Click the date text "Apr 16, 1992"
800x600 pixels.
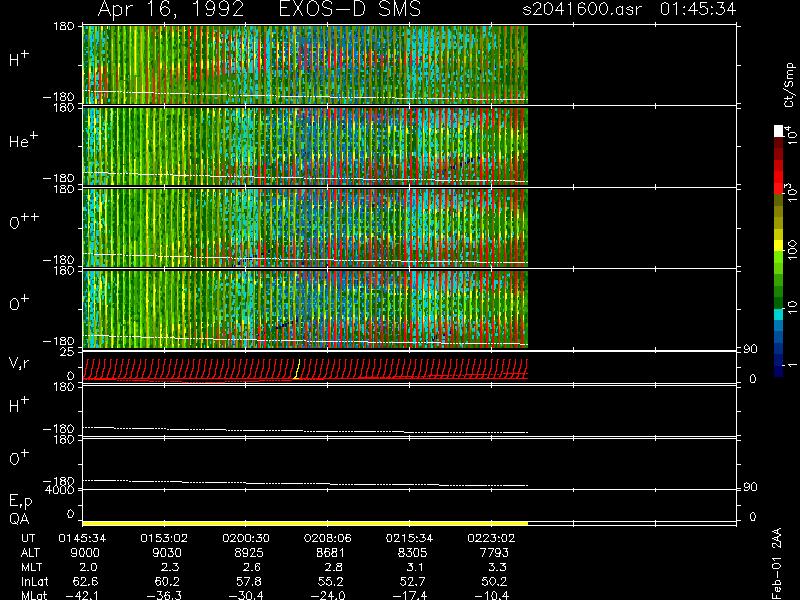[x=170, y=10]
